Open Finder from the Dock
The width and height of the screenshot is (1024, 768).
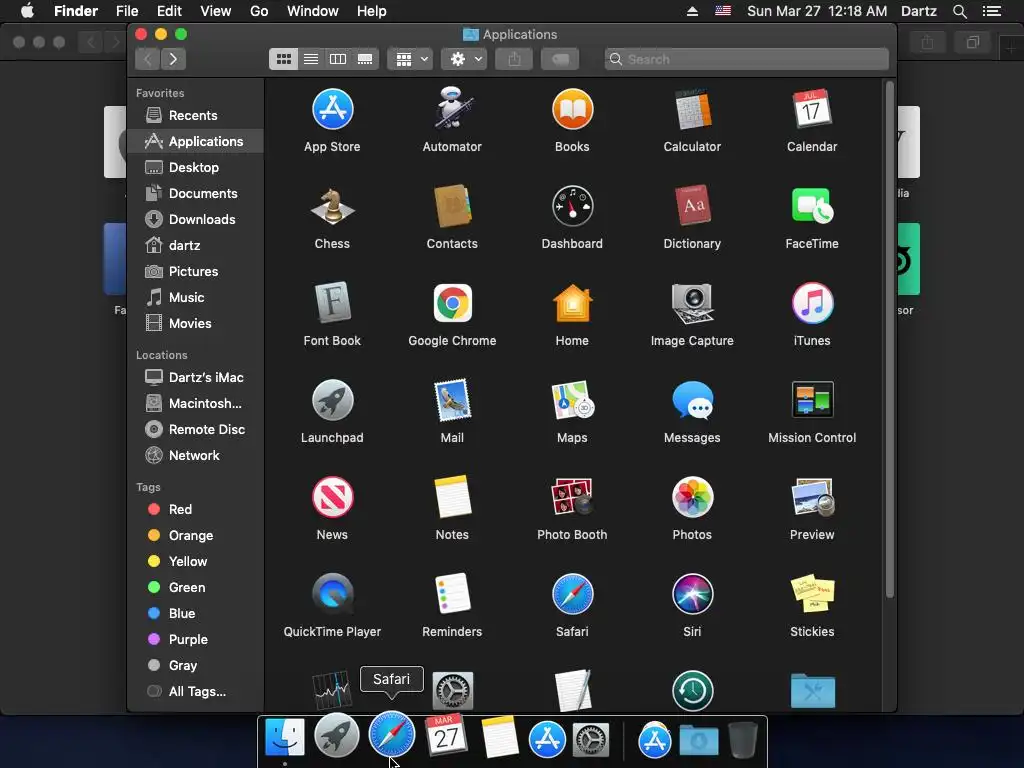(285, 737)
